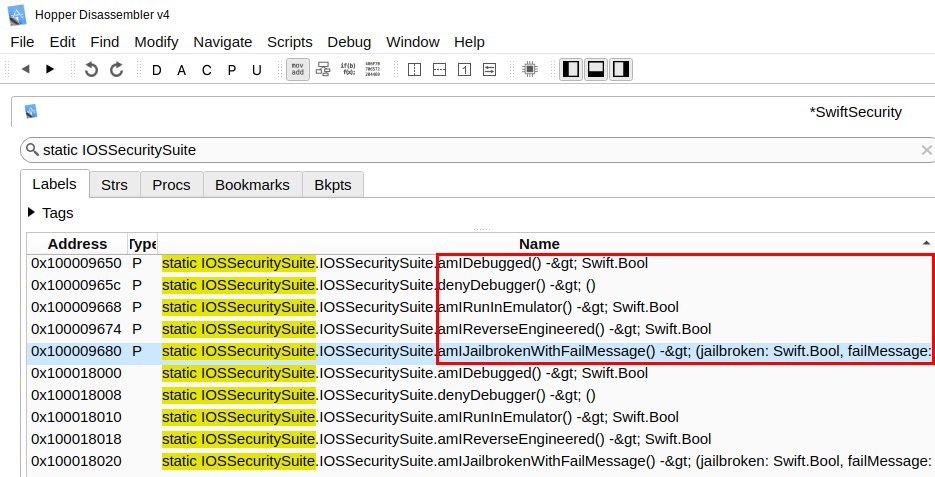The width and height of the screenshot is (935, 477).
Task: Select row at address 0x10000965c
Action: [x=481, y=286]
